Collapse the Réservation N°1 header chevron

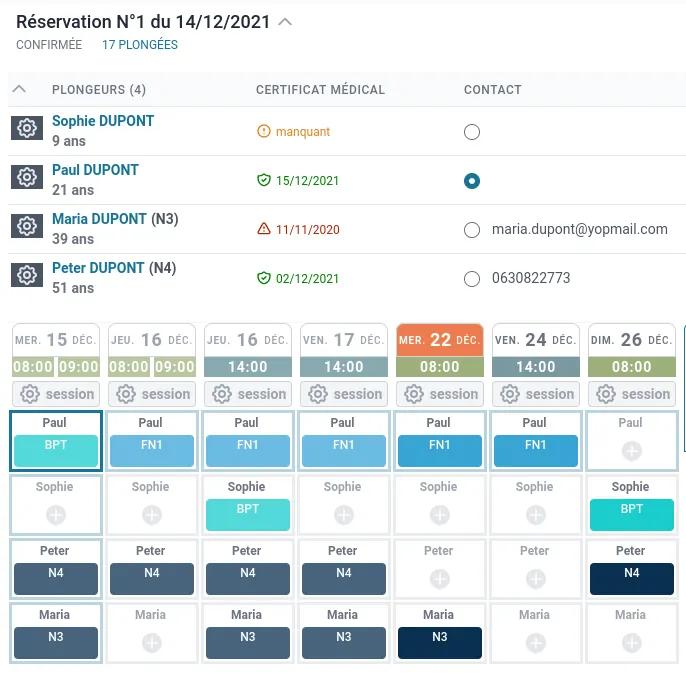(286, 21)
